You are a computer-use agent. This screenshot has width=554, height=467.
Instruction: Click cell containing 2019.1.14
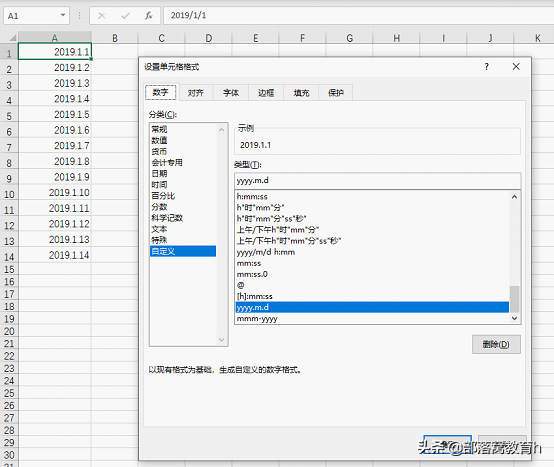click(55, 255)
